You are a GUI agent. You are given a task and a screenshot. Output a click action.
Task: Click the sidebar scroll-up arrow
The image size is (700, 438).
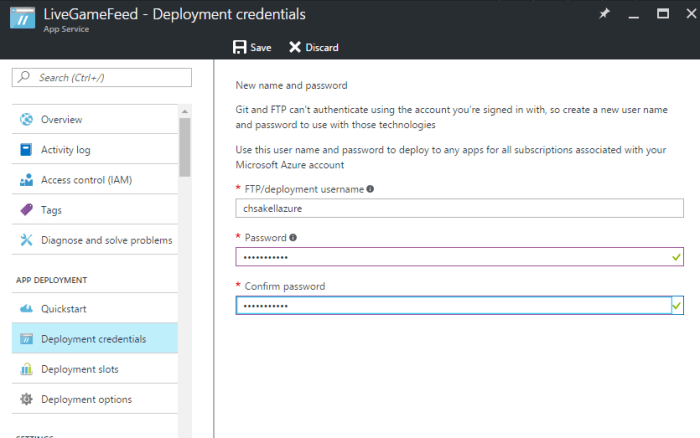click(185, 111)
